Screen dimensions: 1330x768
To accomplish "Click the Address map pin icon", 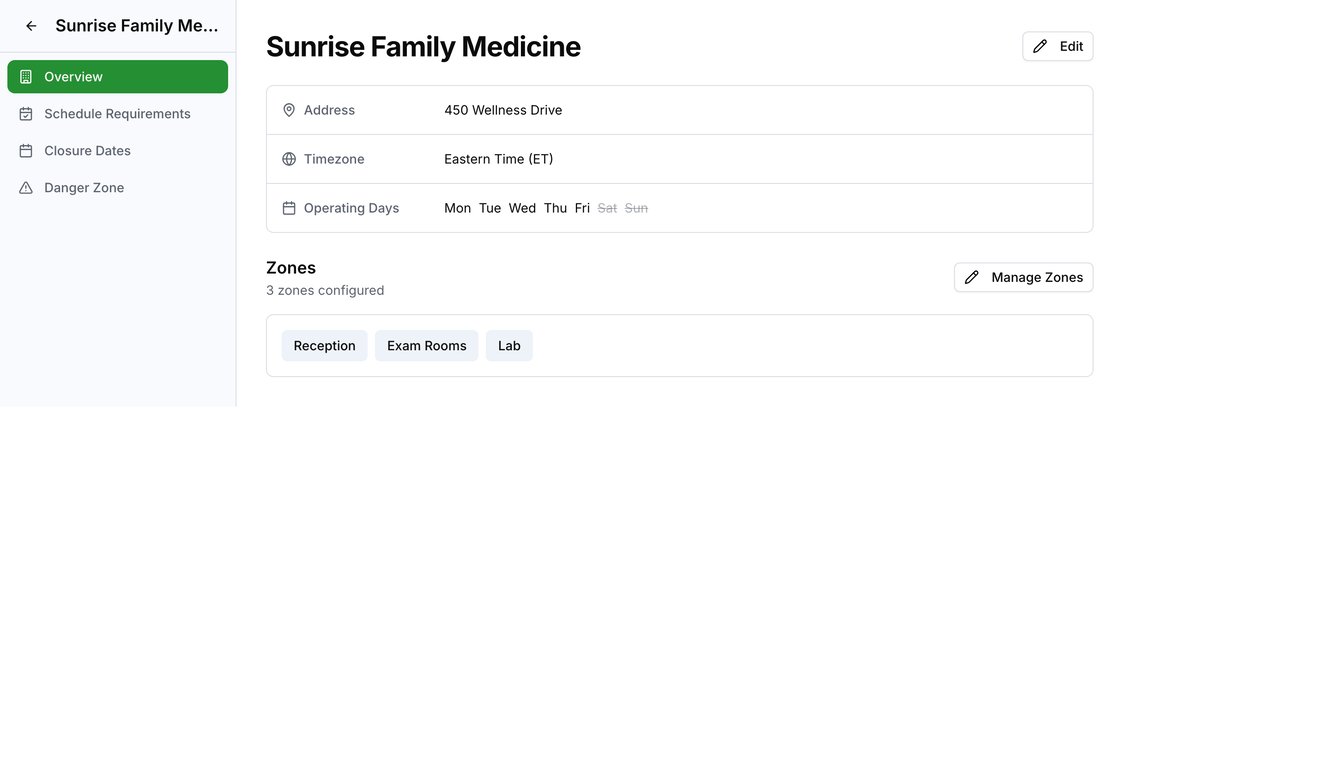I will pos(289,110).
